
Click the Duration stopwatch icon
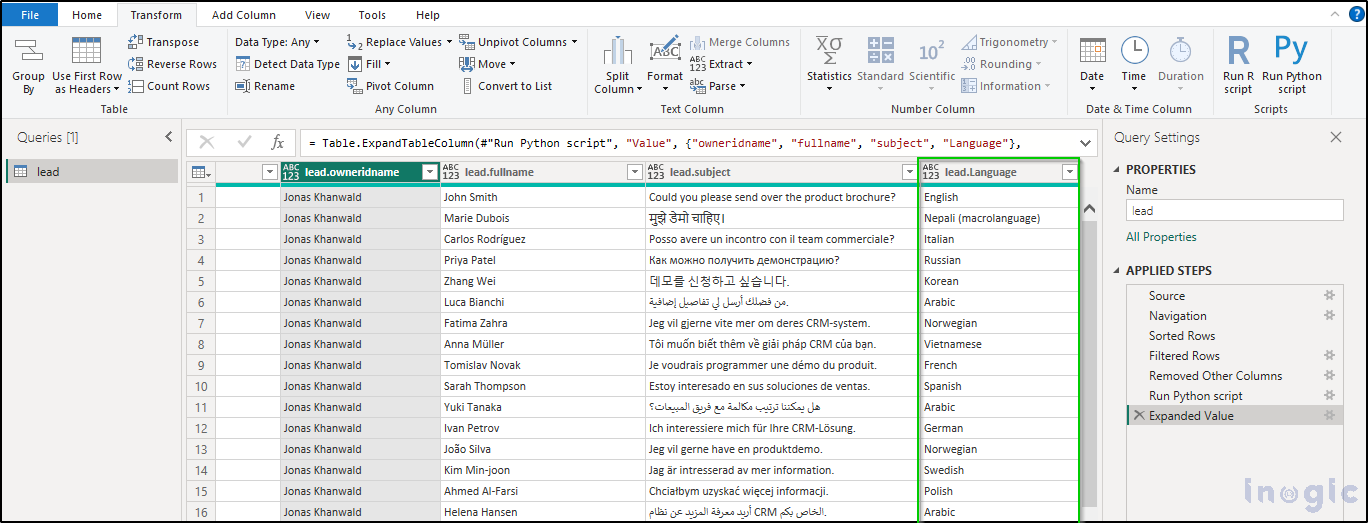click(x=1181, y=51)
